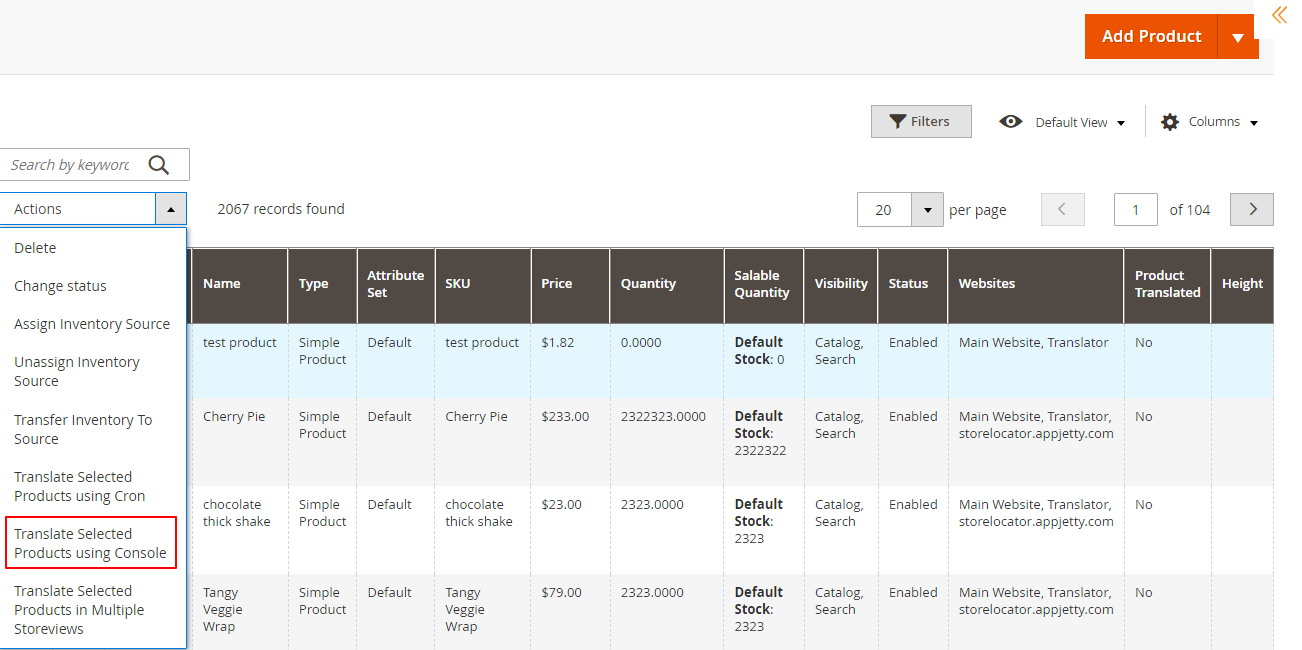Expand the per page size dropdown
The height and width of the screenshot is (650, 1302).
[927, 210]
